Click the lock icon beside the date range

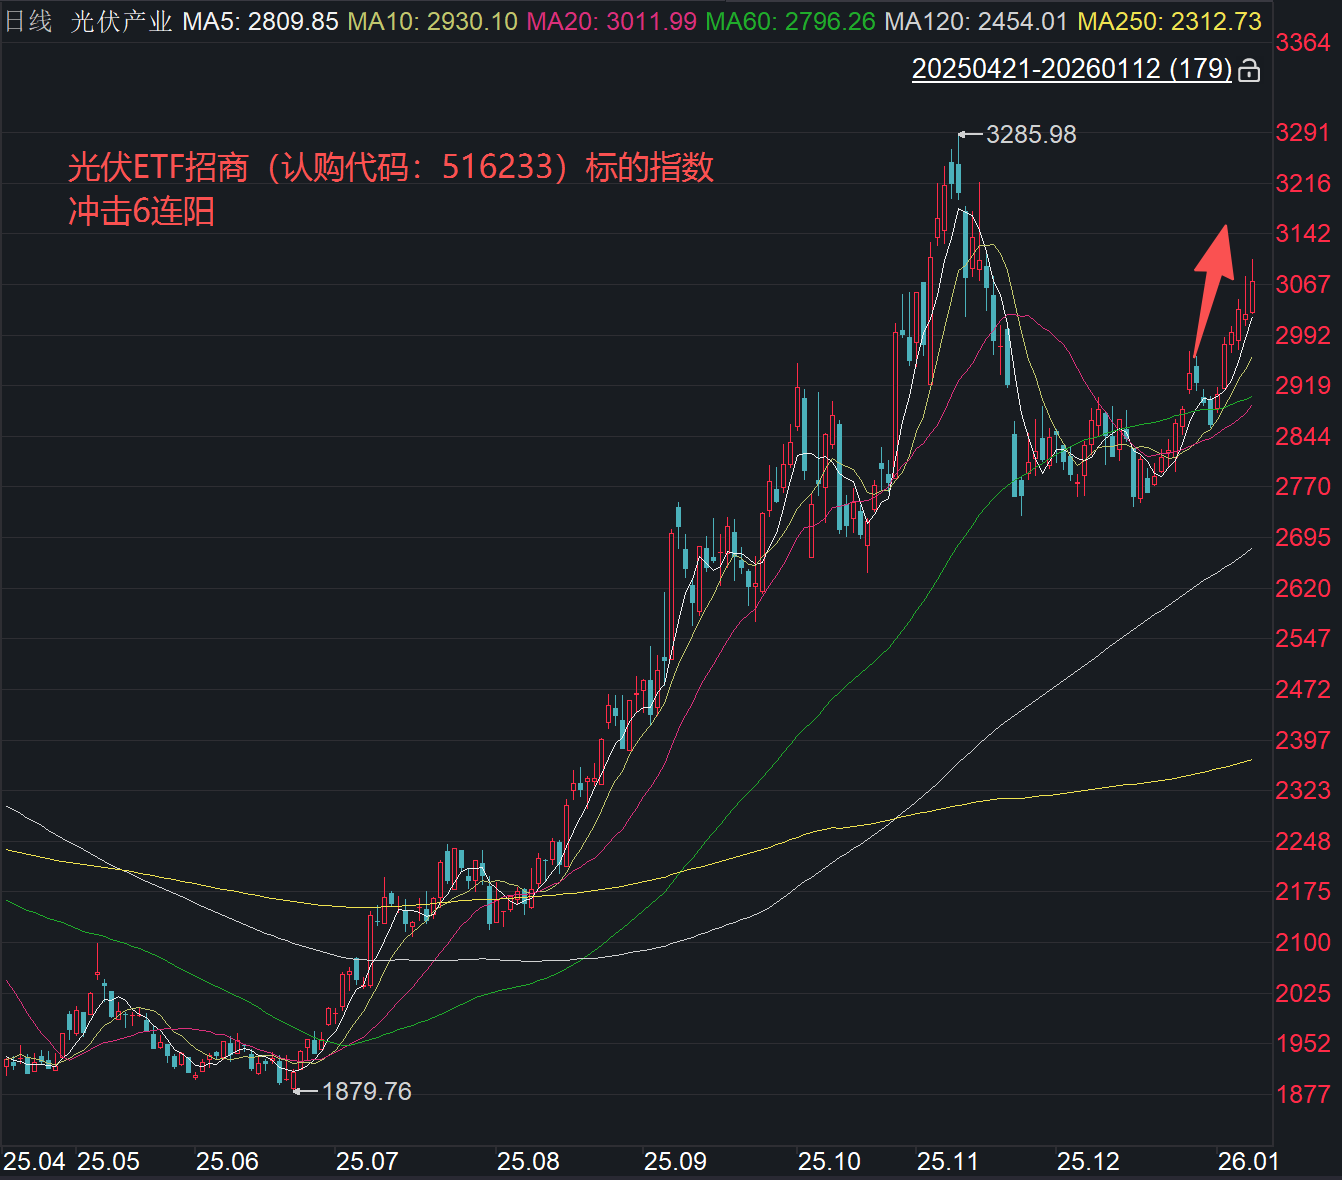point(1247,72)
